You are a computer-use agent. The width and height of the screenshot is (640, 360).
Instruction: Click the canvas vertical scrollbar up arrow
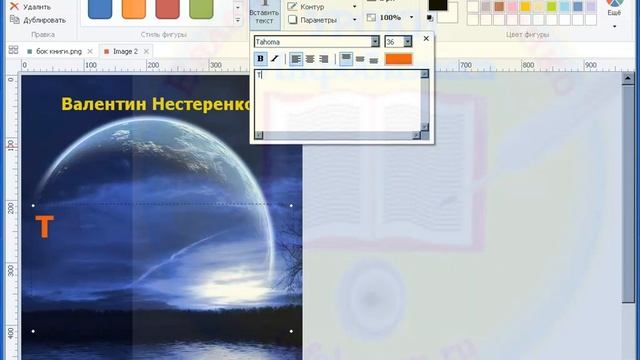tap(628, 78)
